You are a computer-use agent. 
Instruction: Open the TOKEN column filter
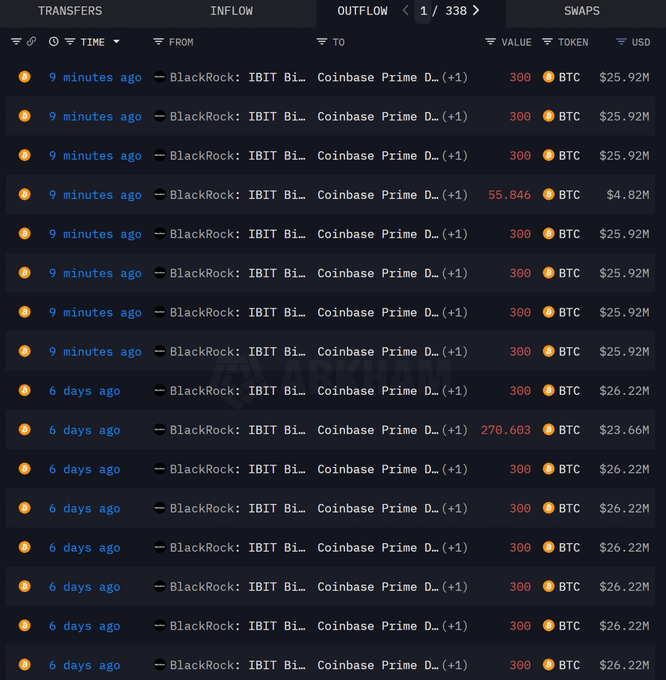[x=548, y=42]
